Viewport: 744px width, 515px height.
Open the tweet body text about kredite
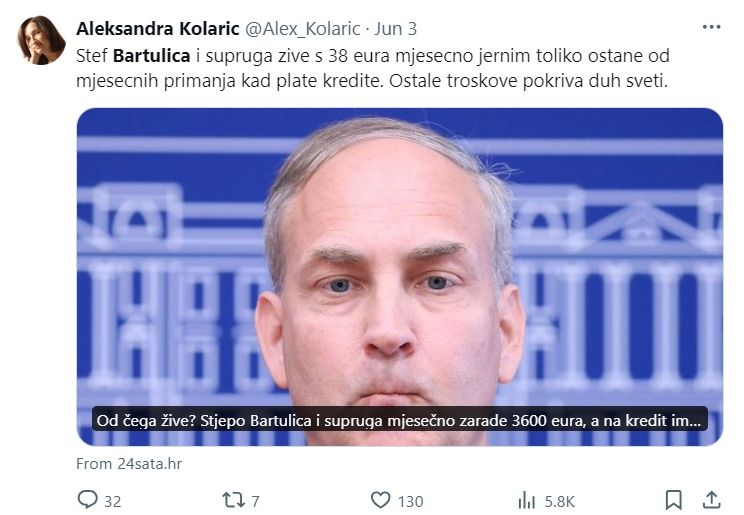point(372,68)
